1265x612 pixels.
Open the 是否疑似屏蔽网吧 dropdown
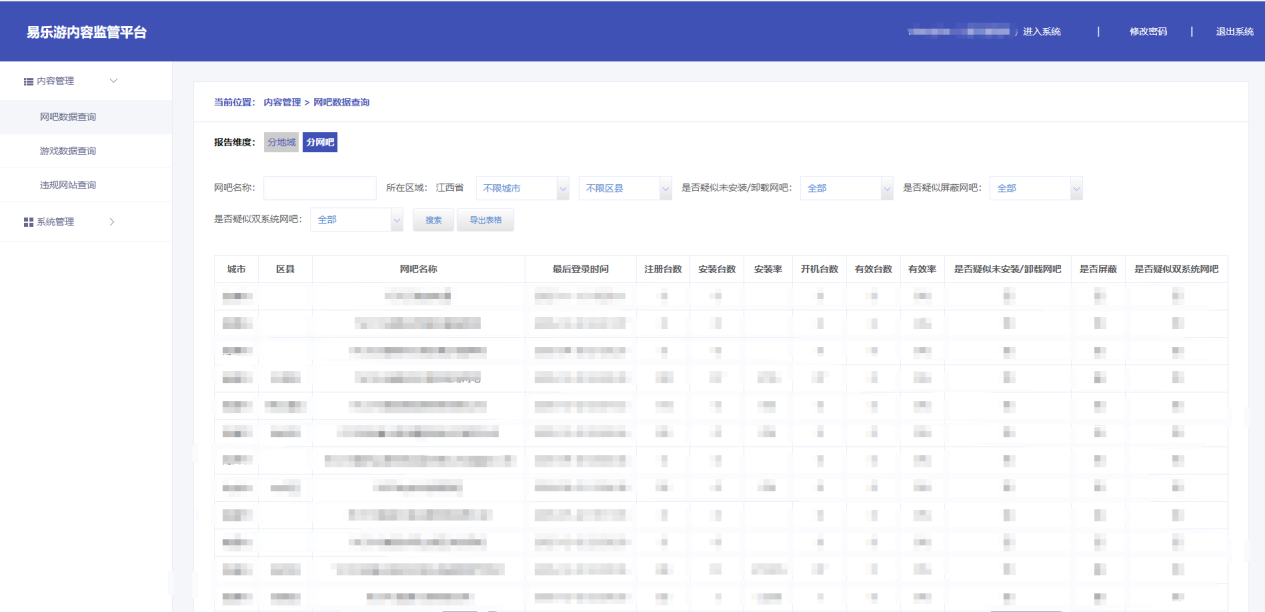point(1036,188)
